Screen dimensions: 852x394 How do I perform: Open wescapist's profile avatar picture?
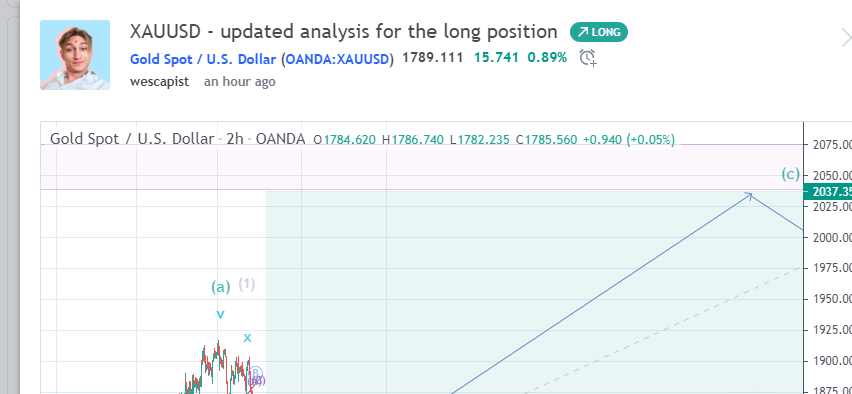click(75, 55)
